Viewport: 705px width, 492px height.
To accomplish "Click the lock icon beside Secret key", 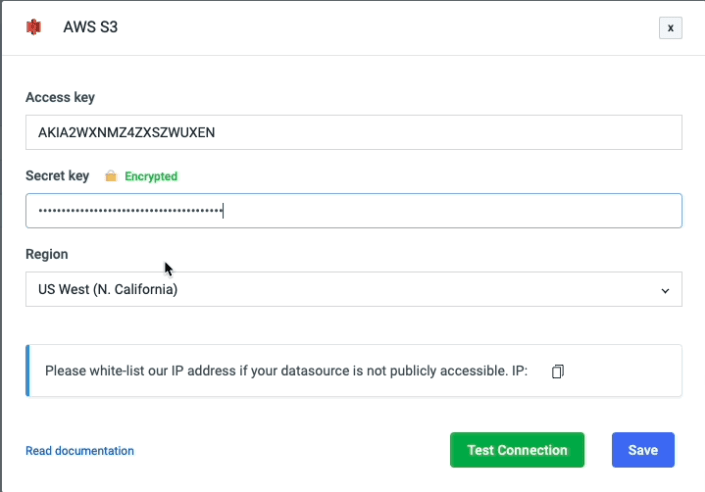I will pos(111,176).
